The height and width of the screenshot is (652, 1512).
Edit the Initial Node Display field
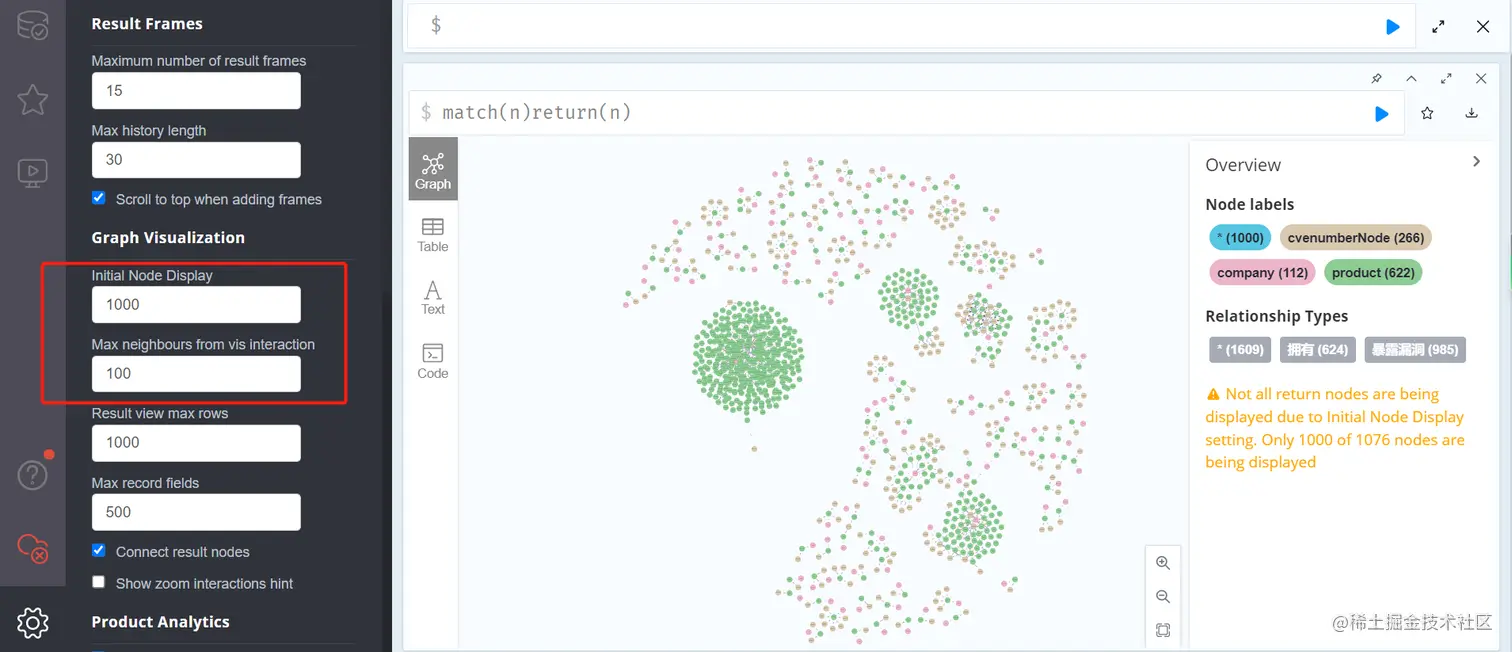[196, 305]
